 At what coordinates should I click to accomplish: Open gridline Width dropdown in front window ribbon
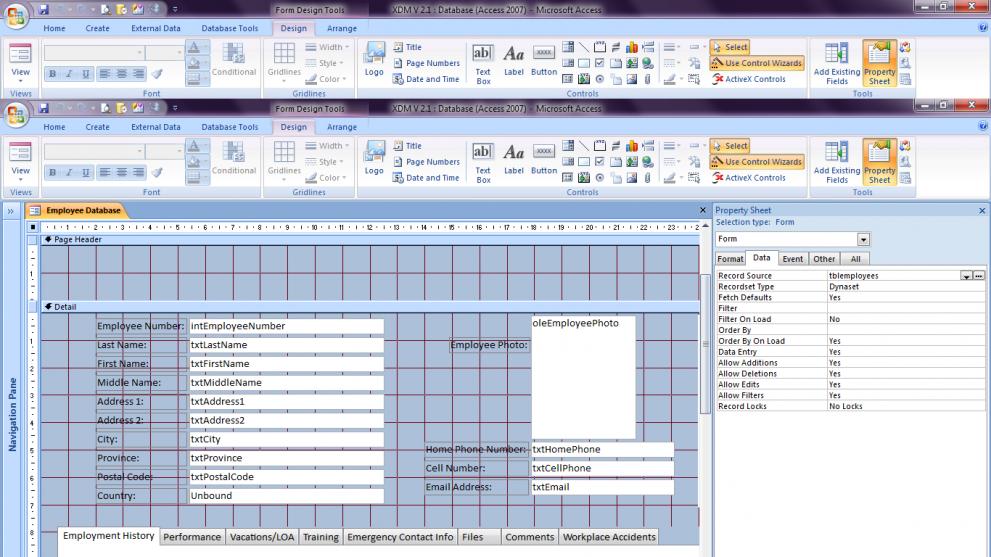click(327, 145)
